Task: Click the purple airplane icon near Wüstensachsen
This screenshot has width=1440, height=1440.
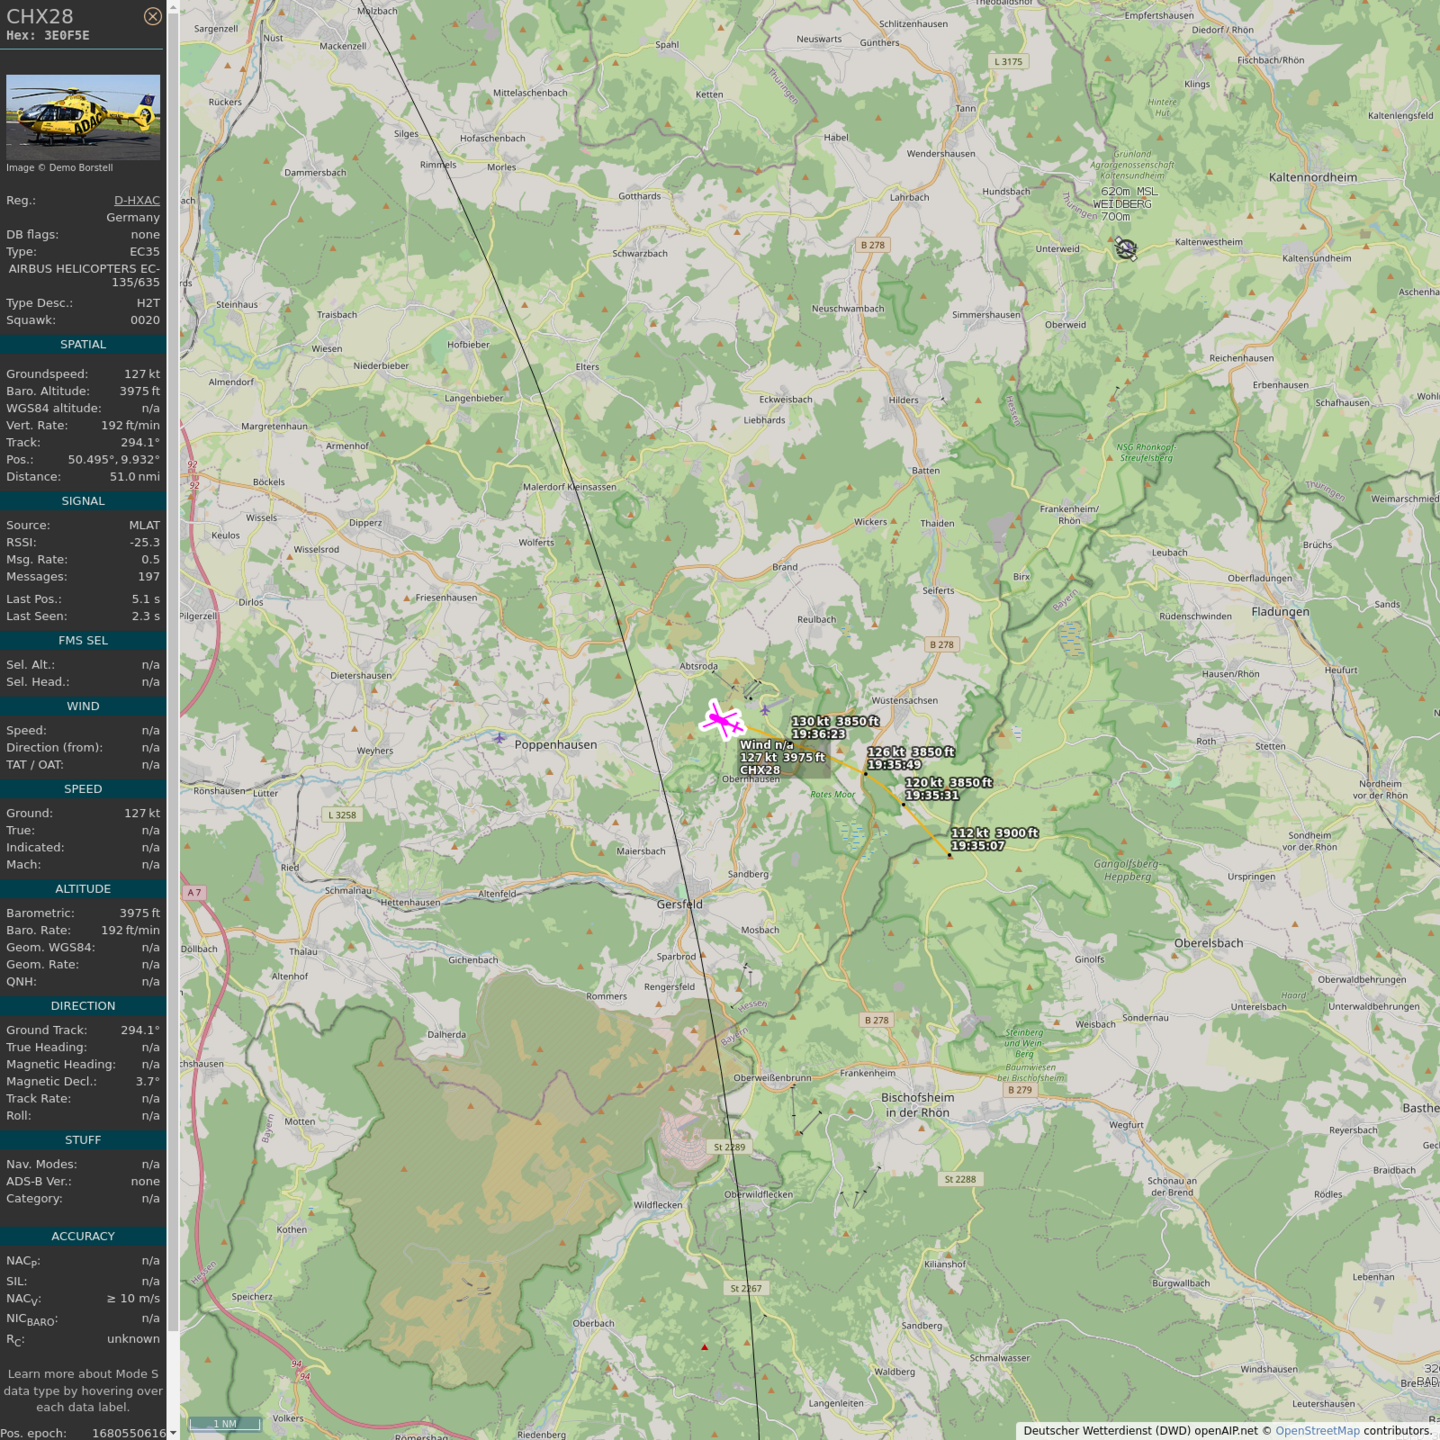Action: point(765,710)
